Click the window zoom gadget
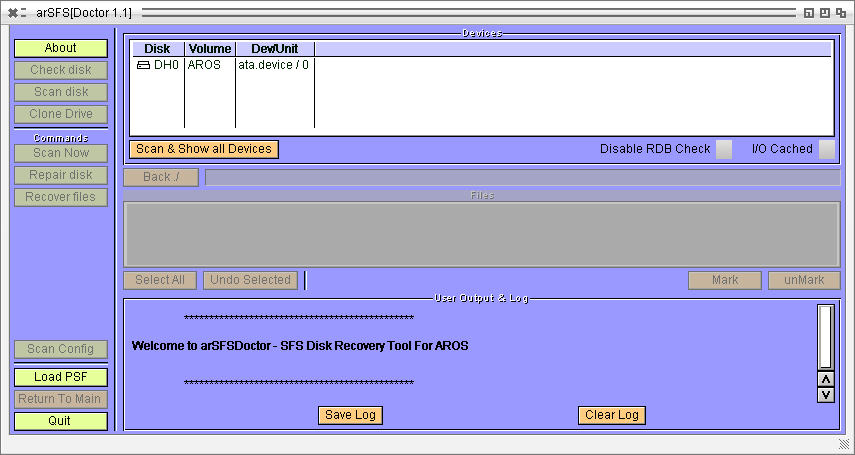 [825, 13]
